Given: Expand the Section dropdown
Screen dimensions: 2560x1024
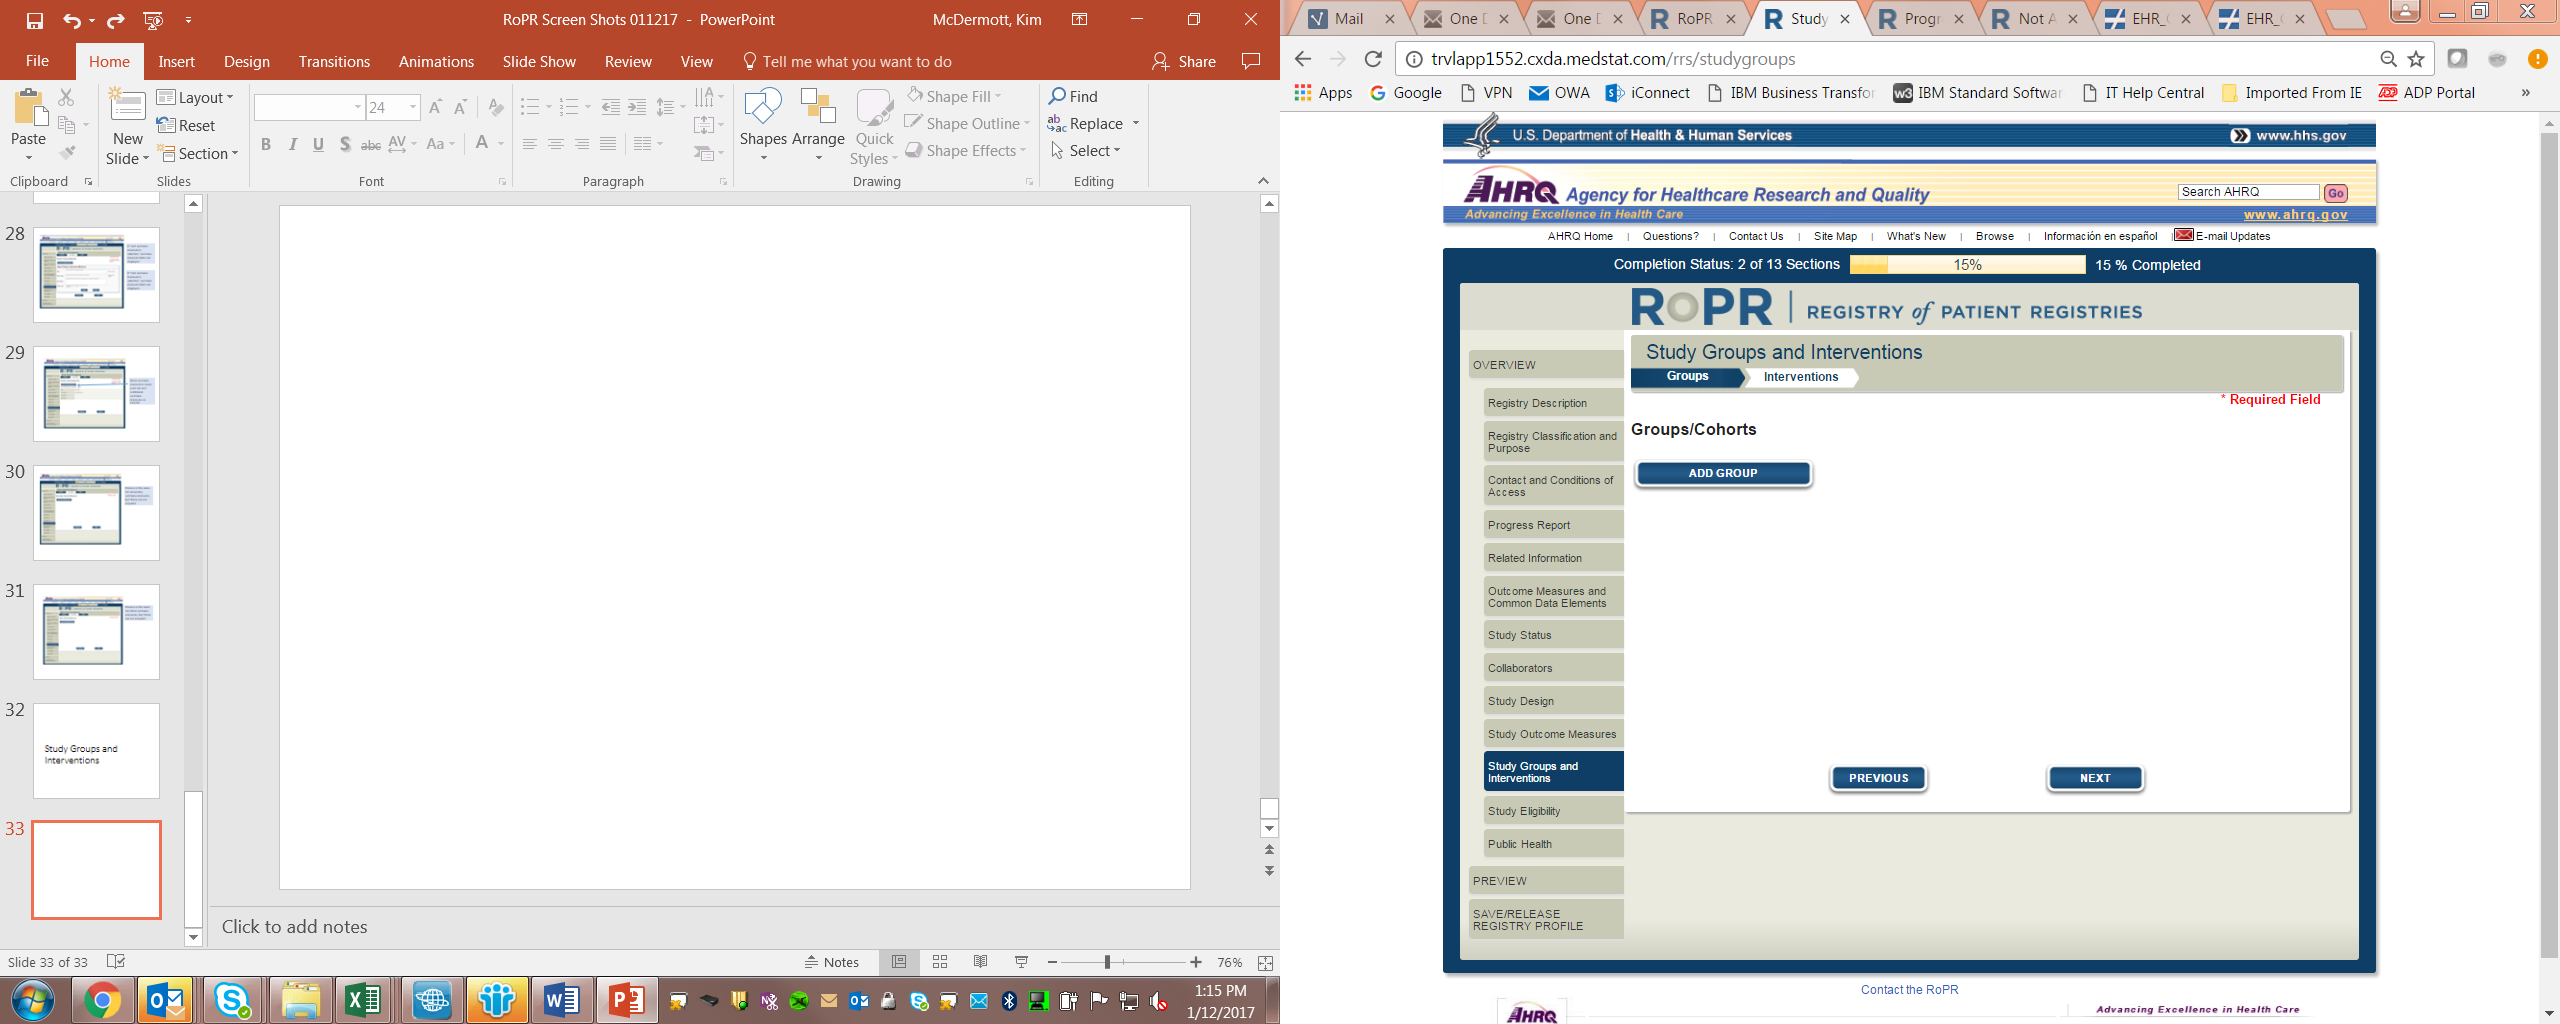Looking at the screenshot, I should [199, 153].
